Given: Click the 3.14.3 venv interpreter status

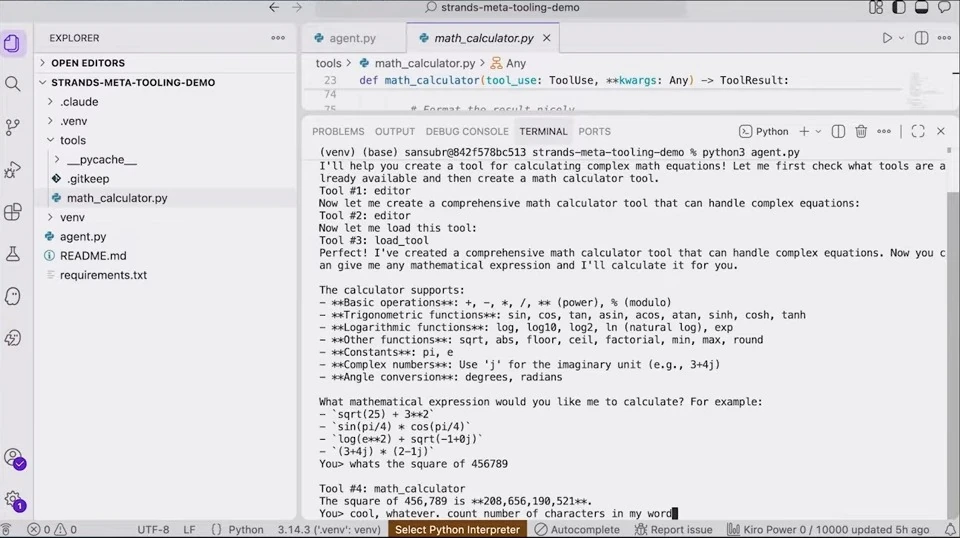Looking at the screenshot, I should tap(329, 529).
